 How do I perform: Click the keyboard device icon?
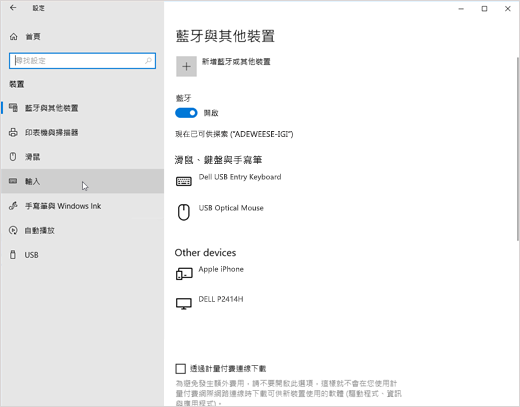pos(184,181)
